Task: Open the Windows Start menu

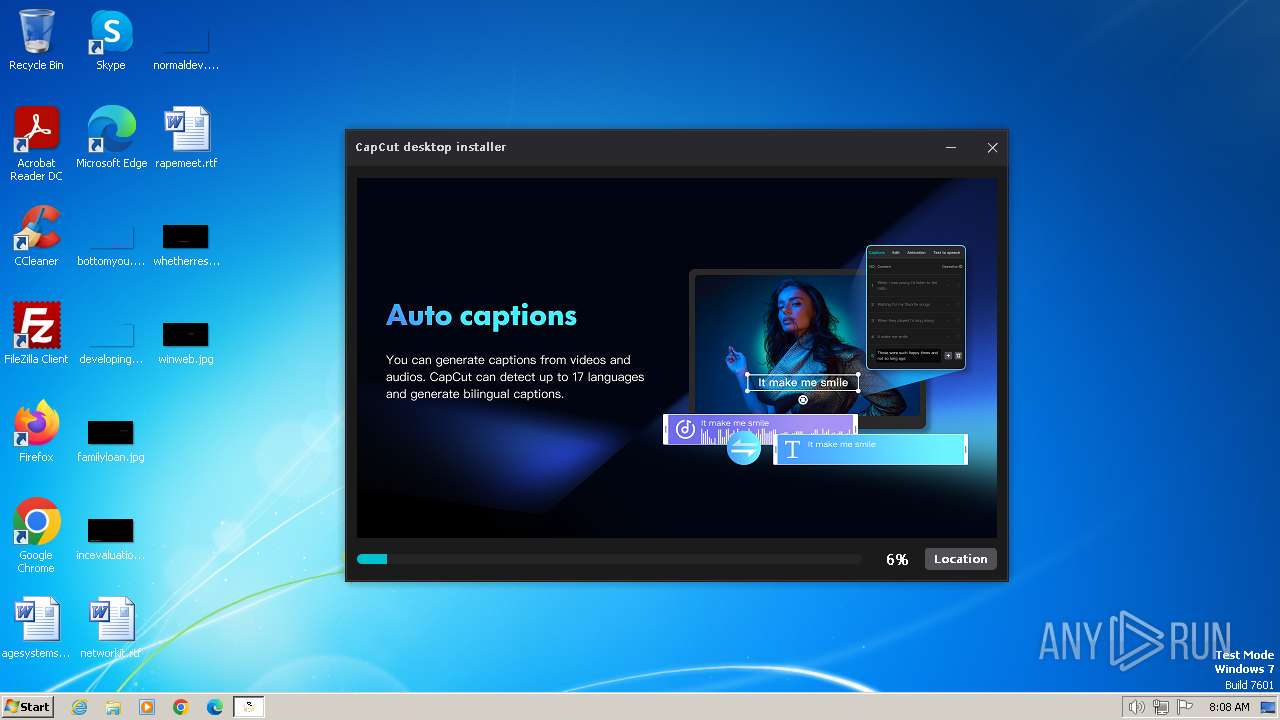Action: pos(28,707)
